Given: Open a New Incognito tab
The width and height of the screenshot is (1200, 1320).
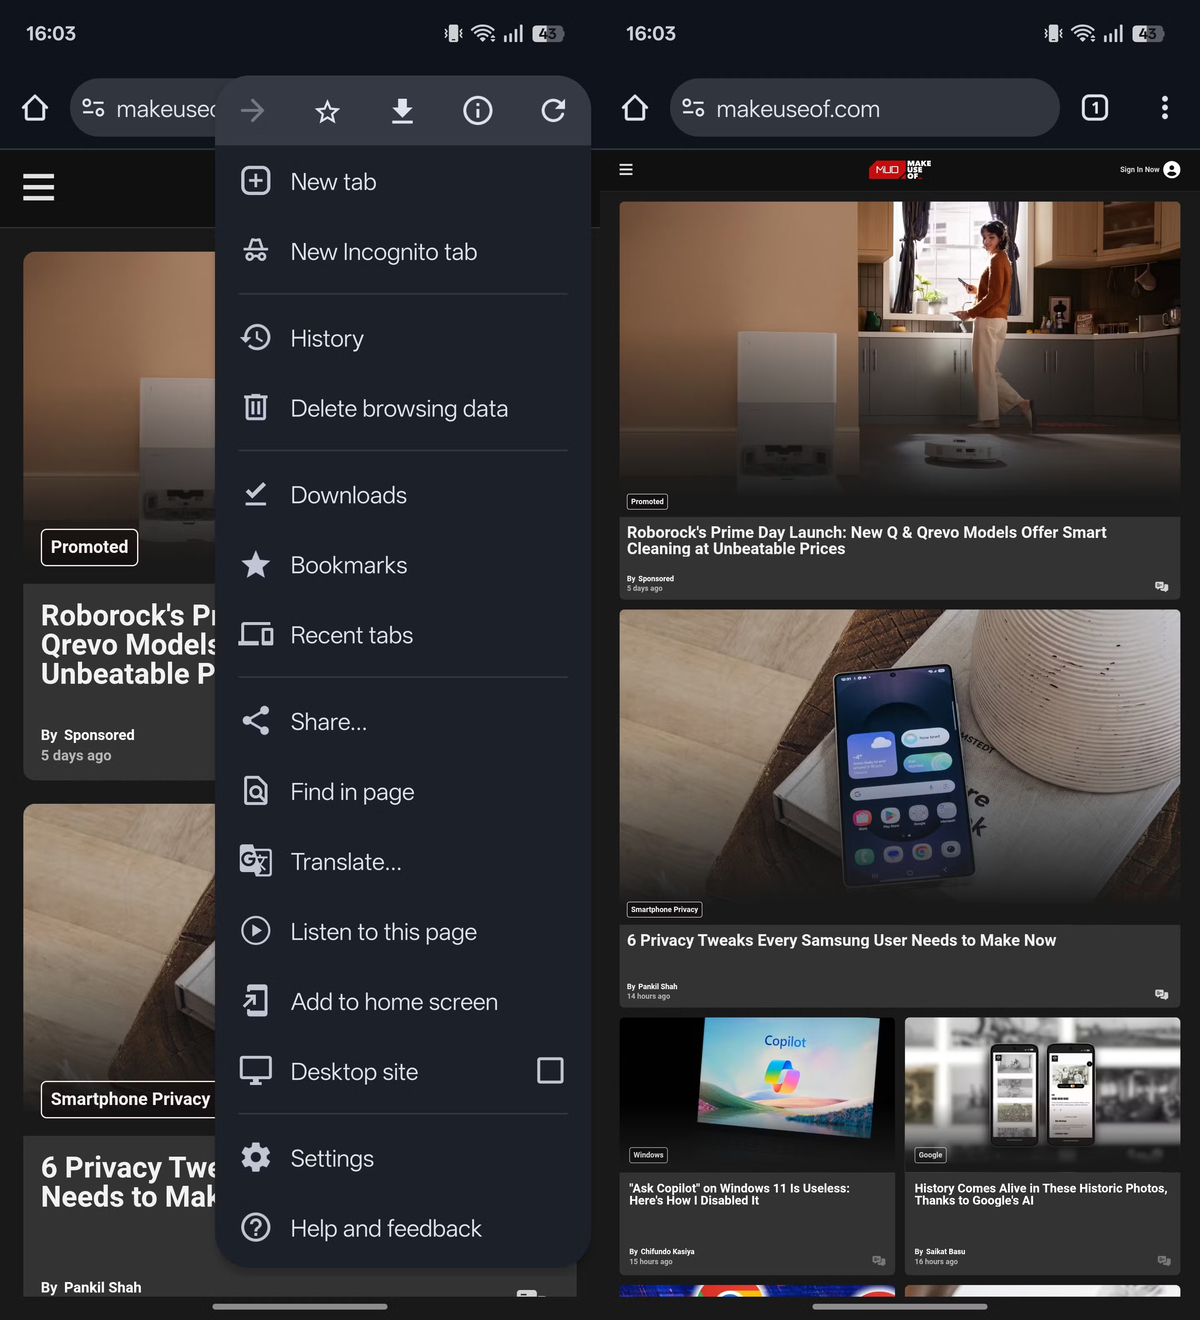Looking at the screenshot, I should [403, 252].
